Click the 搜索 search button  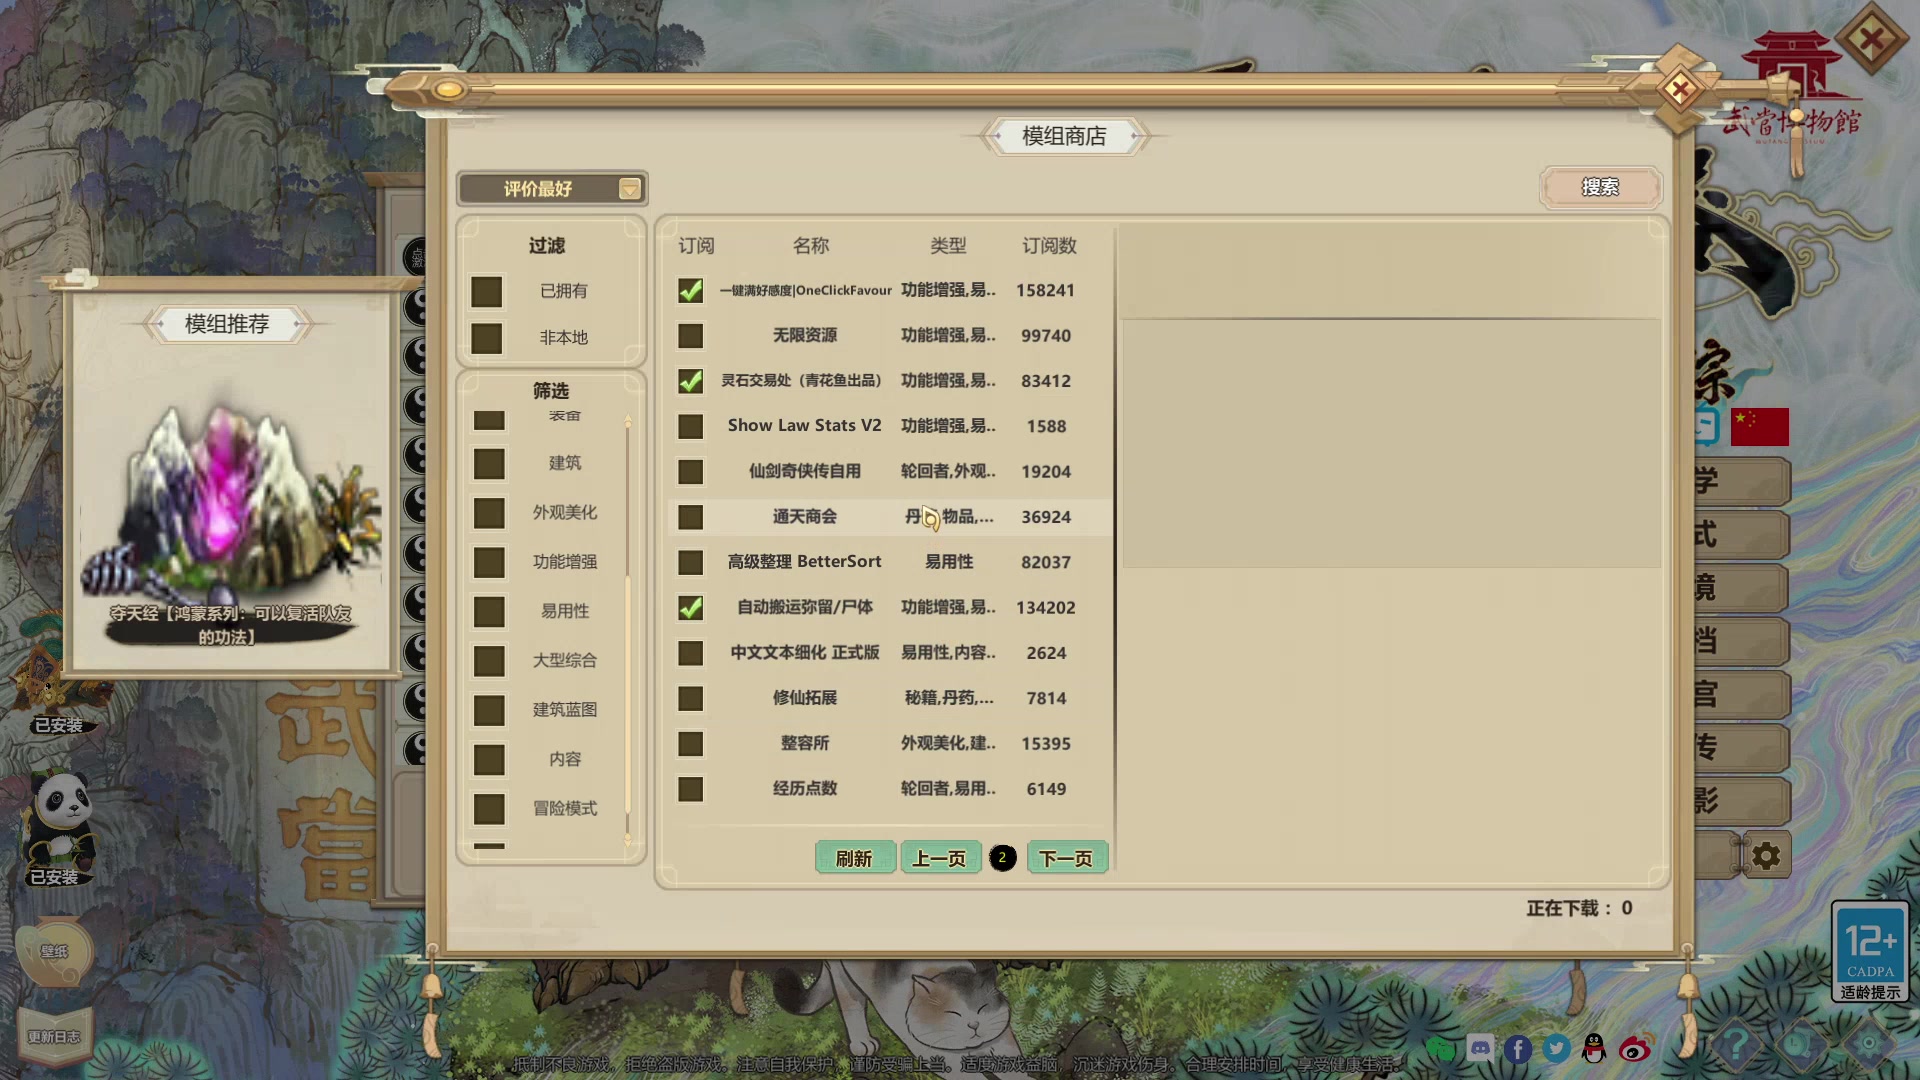coord(1600,187)
